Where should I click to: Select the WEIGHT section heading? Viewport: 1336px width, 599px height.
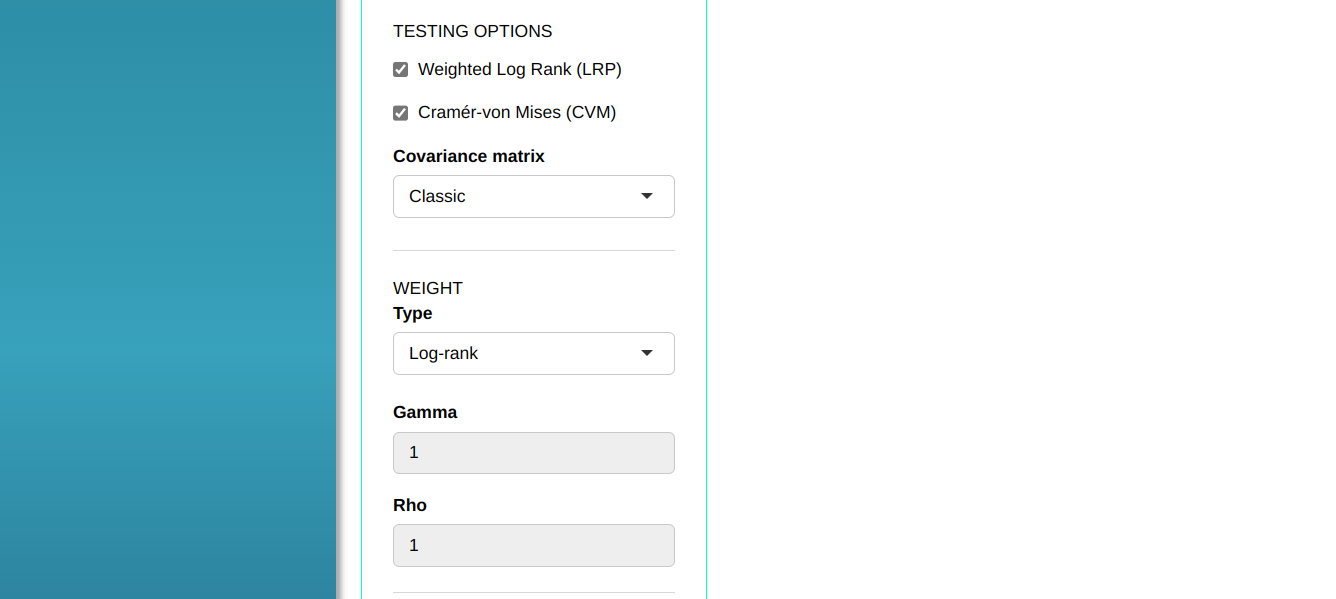click(428, 288)
